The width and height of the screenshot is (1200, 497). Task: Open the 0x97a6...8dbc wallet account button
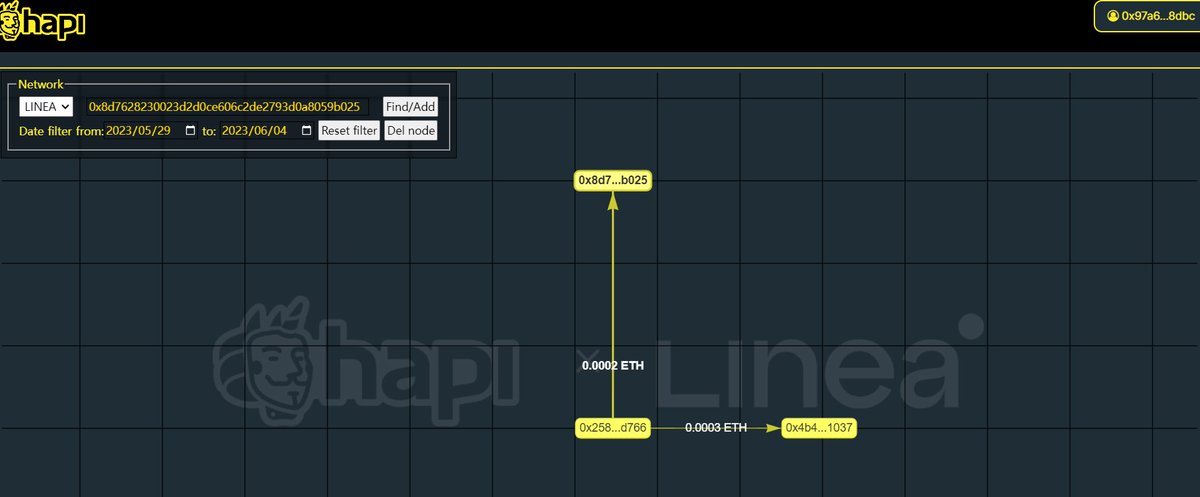point(1148,16)
